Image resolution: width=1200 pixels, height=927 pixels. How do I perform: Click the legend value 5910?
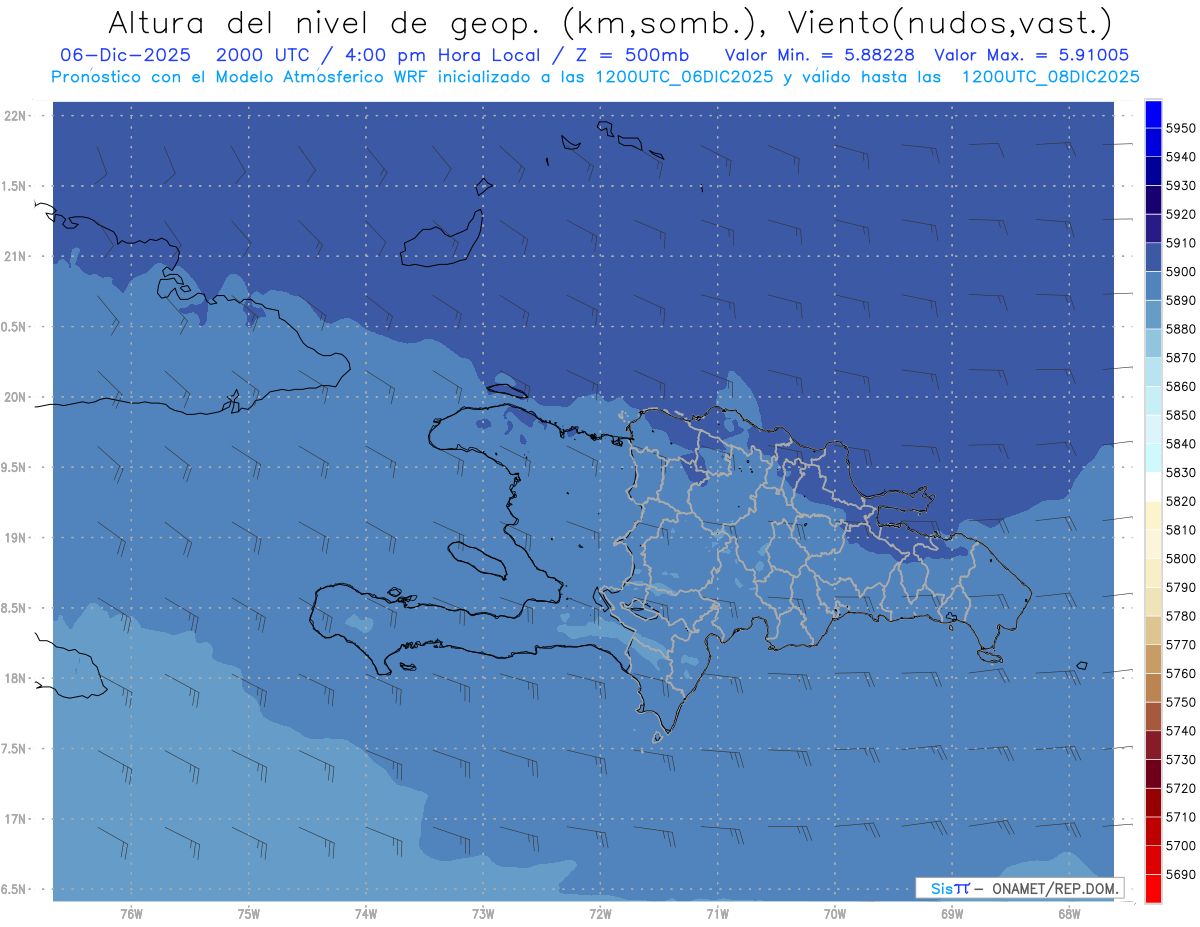tap(1180, 243)
